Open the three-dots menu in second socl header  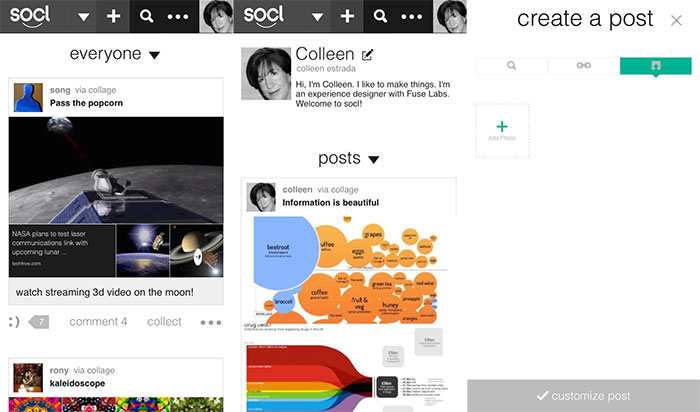412,17
